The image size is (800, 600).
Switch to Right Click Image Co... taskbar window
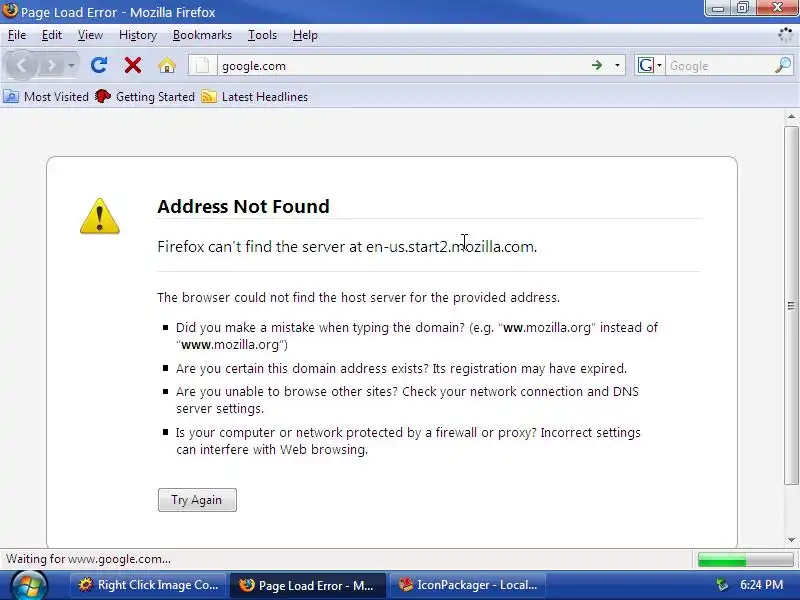[x=148, y=585]
